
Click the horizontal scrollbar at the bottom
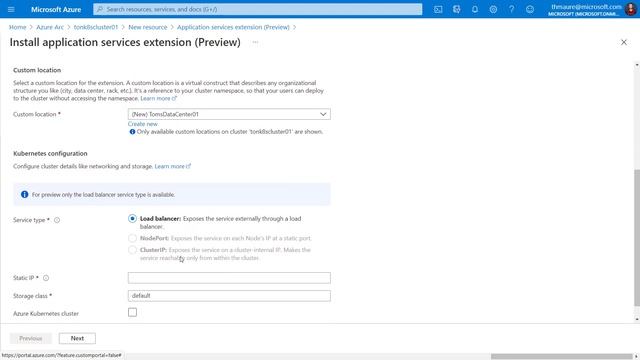(x=562, y=356)
